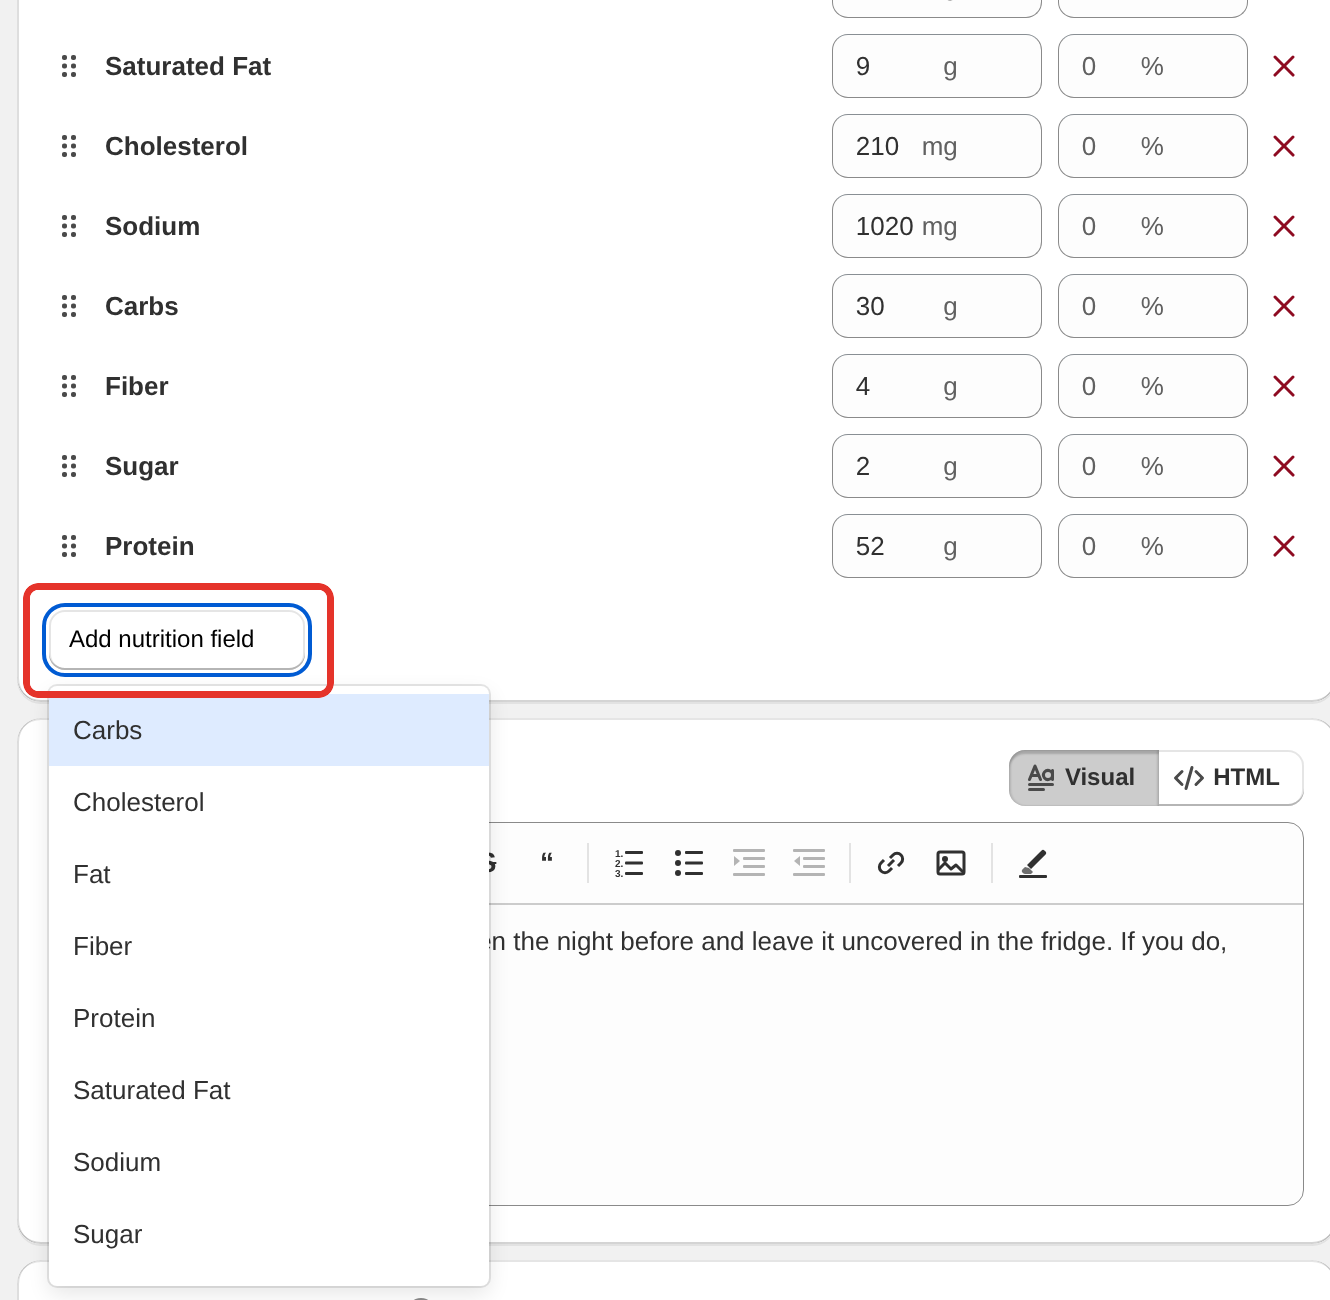Switch editor to Visual mode
This screenshot has height=1300, width=1330.
click(1083, 777)
